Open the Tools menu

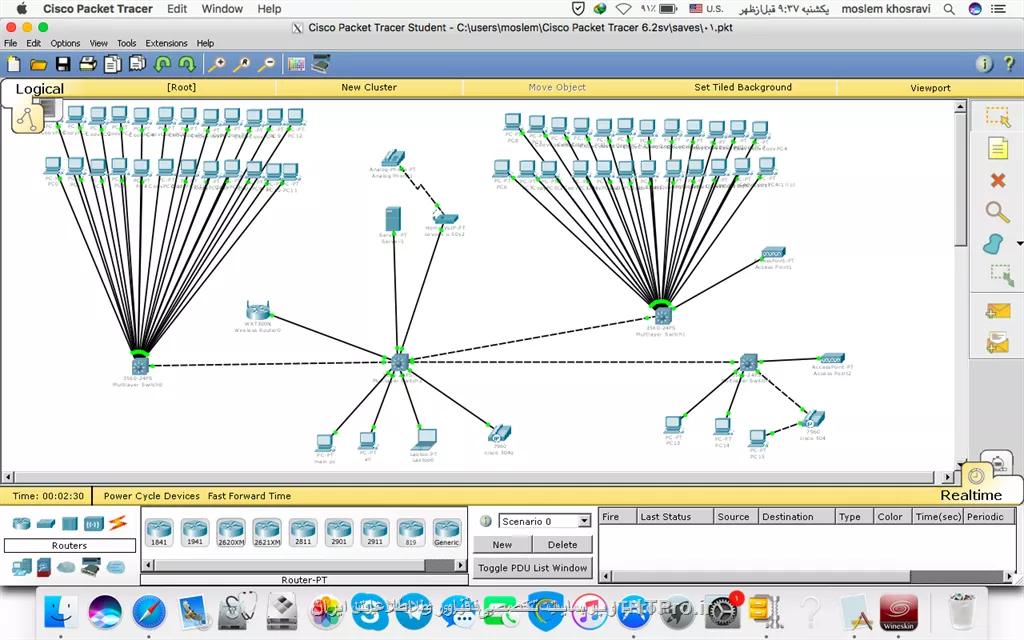click(x=127, y=43)
